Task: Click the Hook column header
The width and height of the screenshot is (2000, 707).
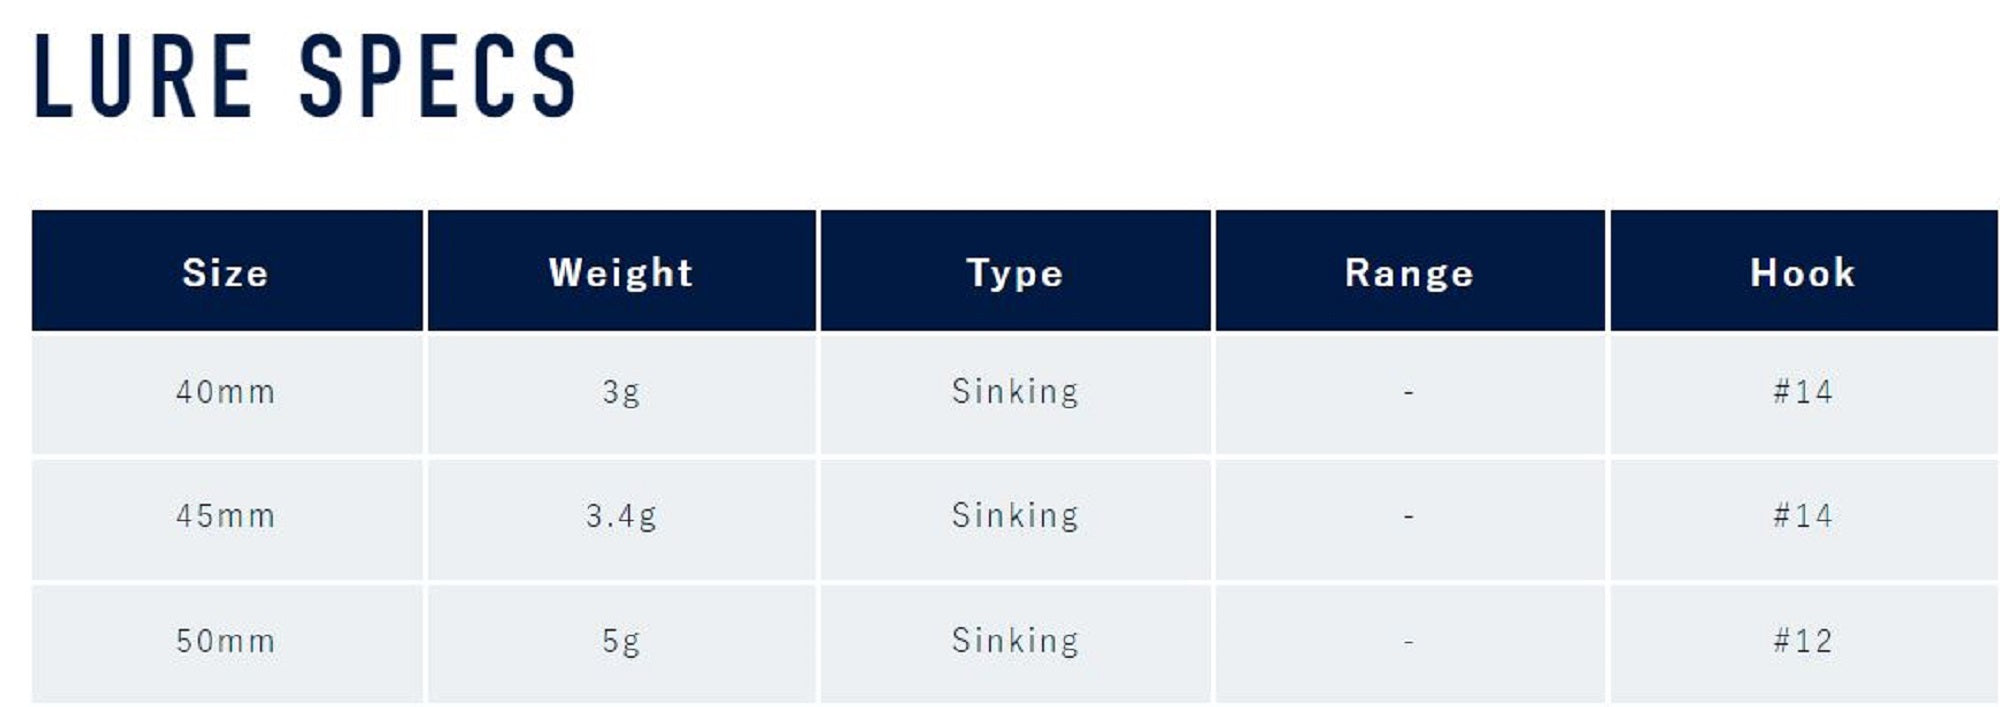Action: [x=1803, y=273]
